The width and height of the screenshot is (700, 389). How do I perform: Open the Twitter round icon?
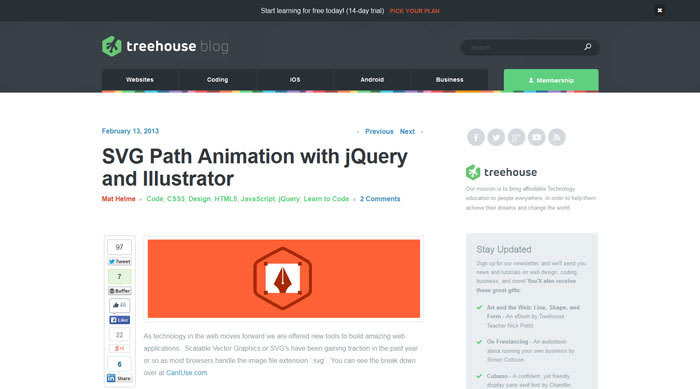(496, 137)
